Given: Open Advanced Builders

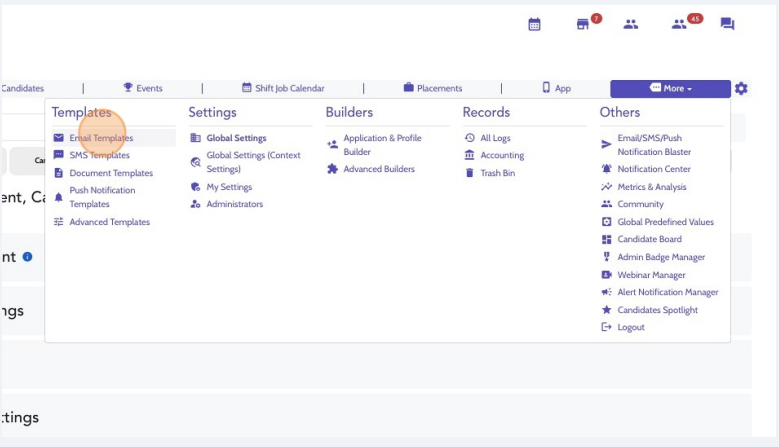Looking at the screenshot, I should tap(379, 169).
